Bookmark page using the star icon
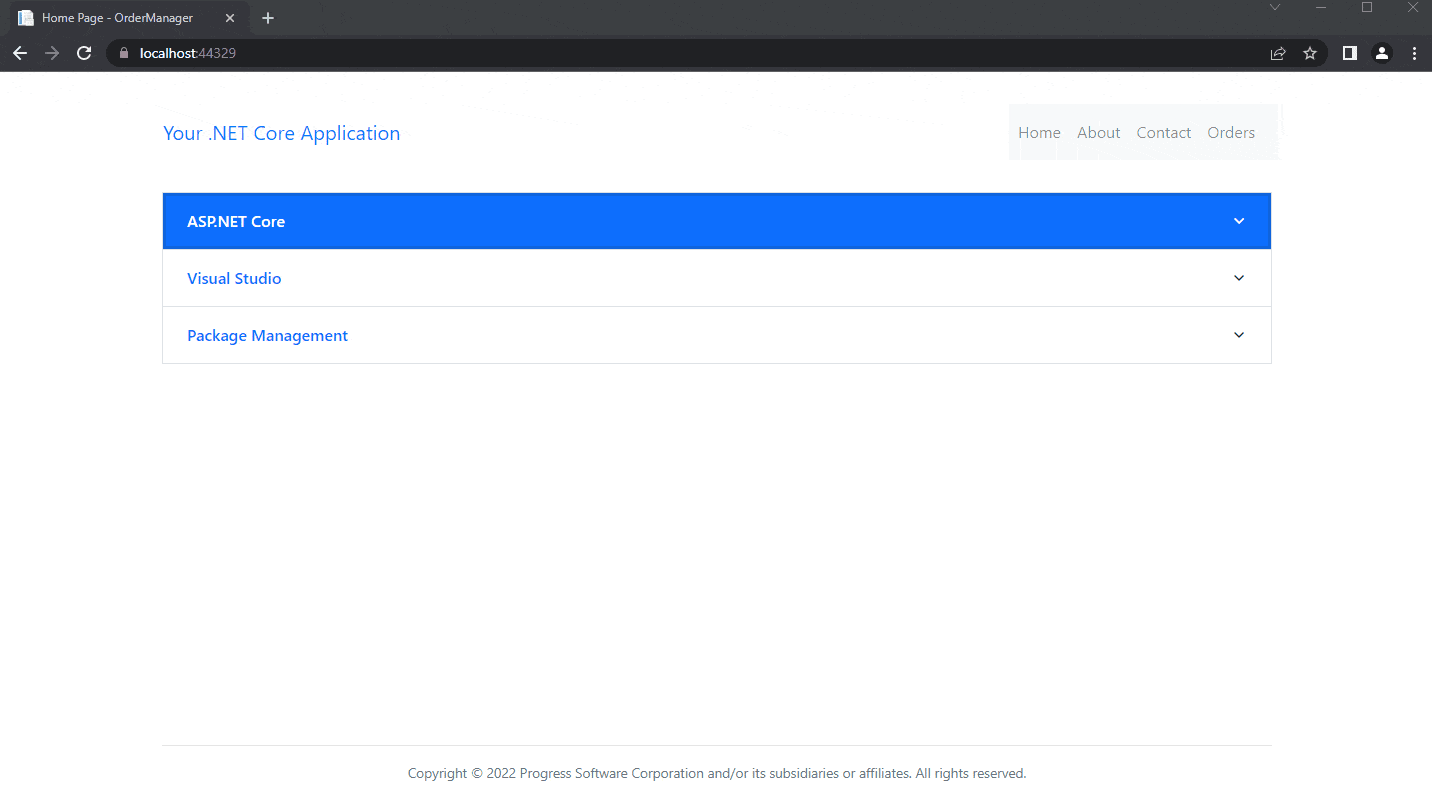Viewport: 1432px width, 791px height. (x=1310, y=53)
